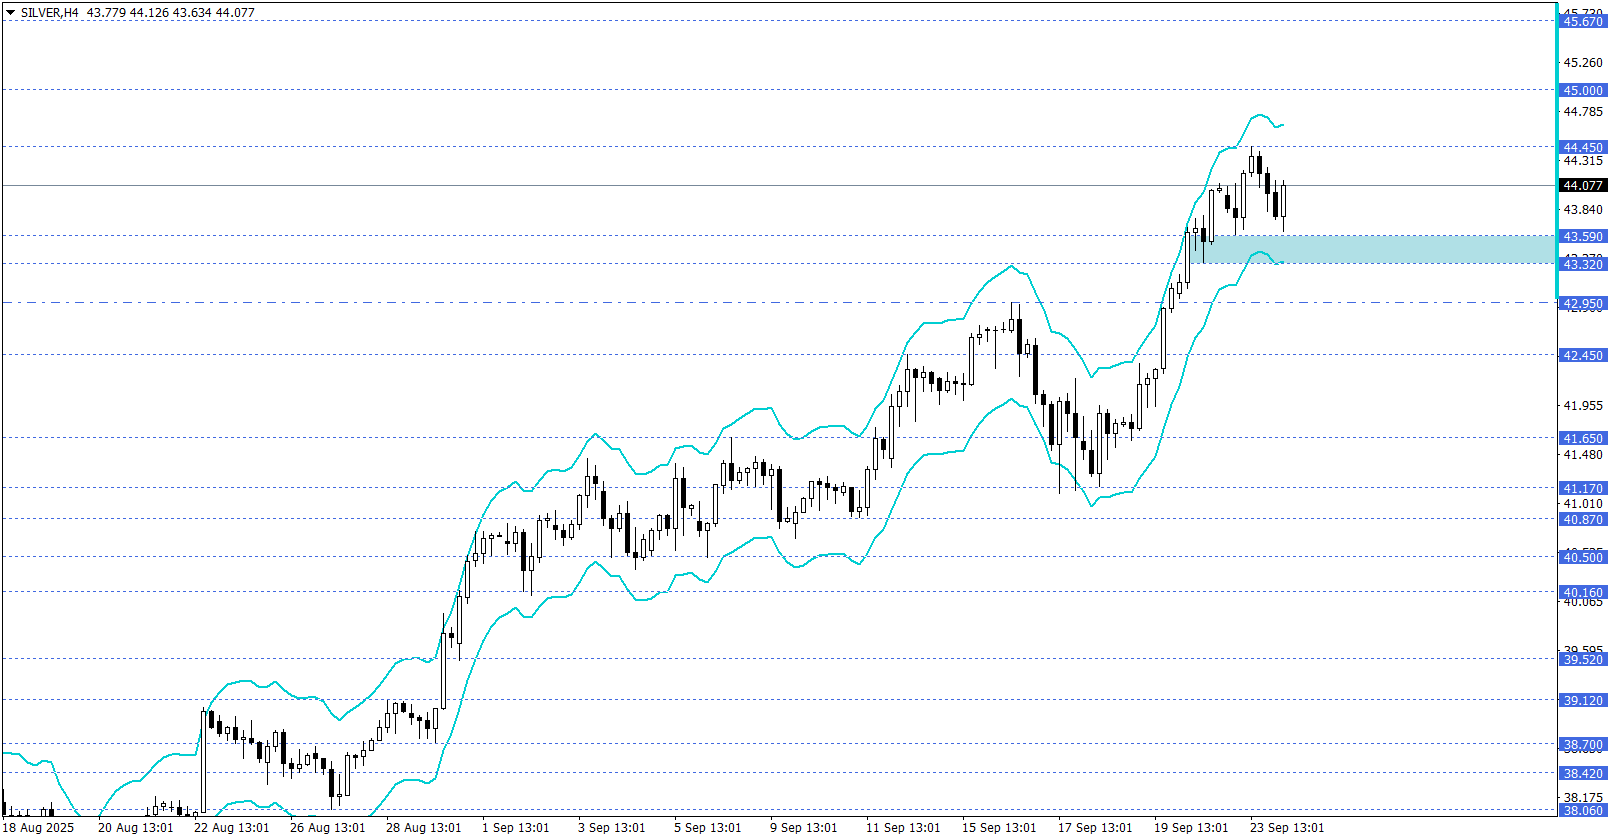Click the 40.500 price level label
The image size is (1614, 840).
coord(1582,557)
